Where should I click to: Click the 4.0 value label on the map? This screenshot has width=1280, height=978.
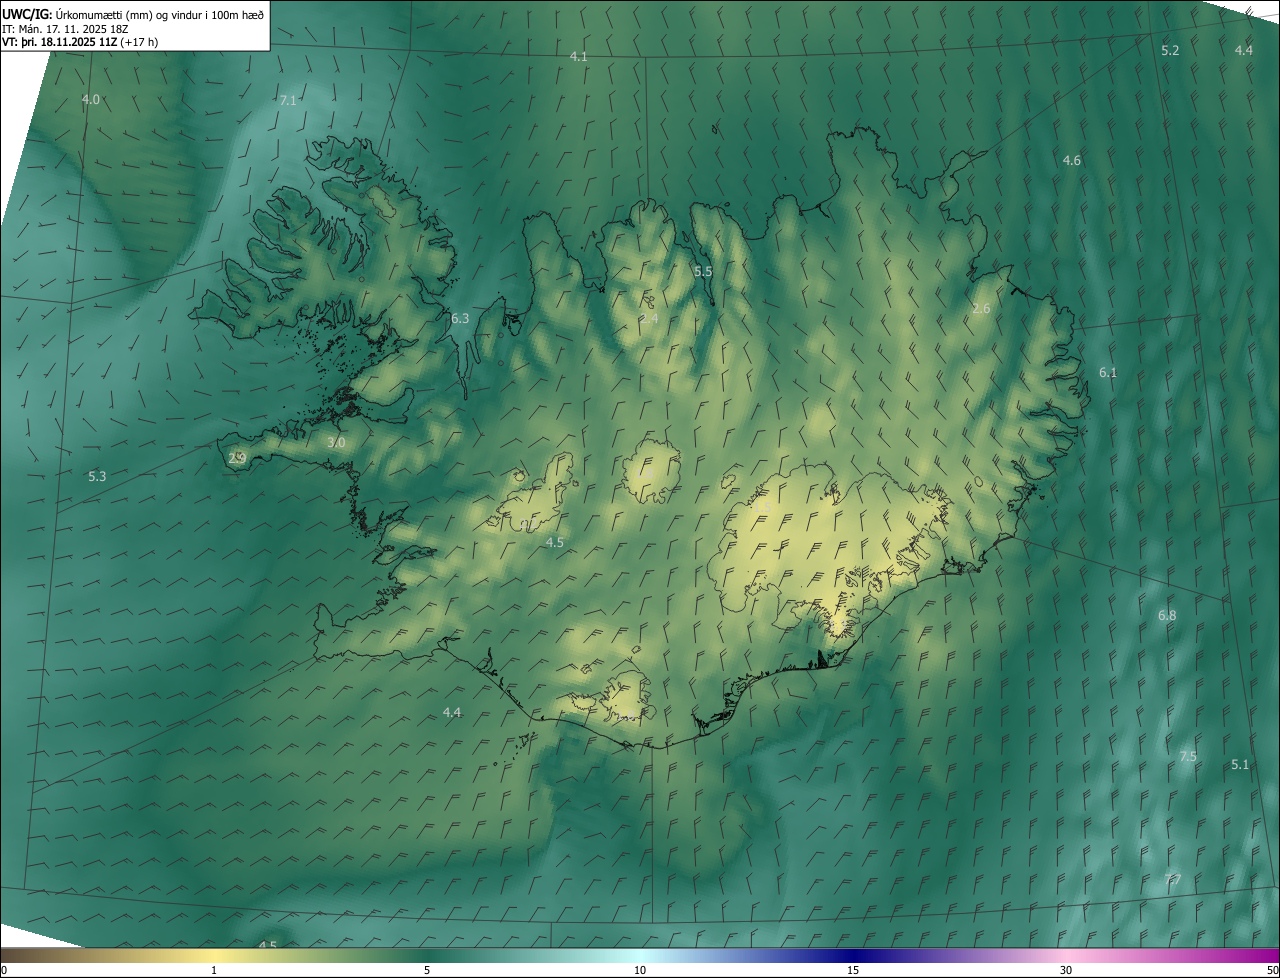(91, 99)
